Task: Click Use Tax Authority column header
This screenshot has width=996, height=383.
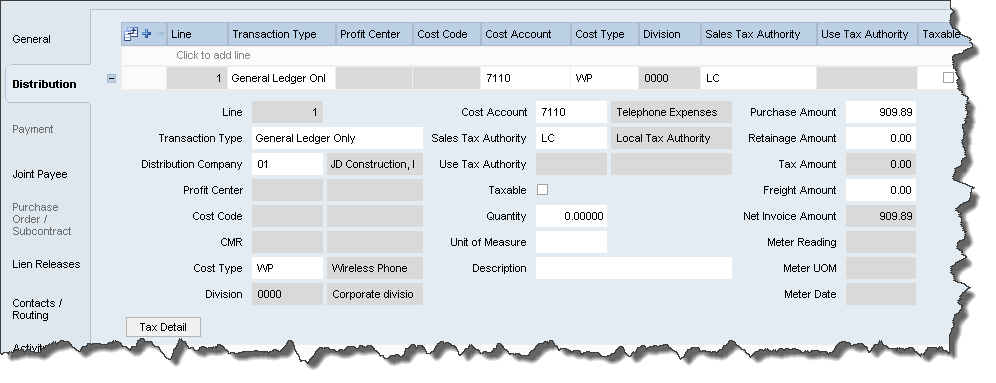Action: tap(867, 34)
